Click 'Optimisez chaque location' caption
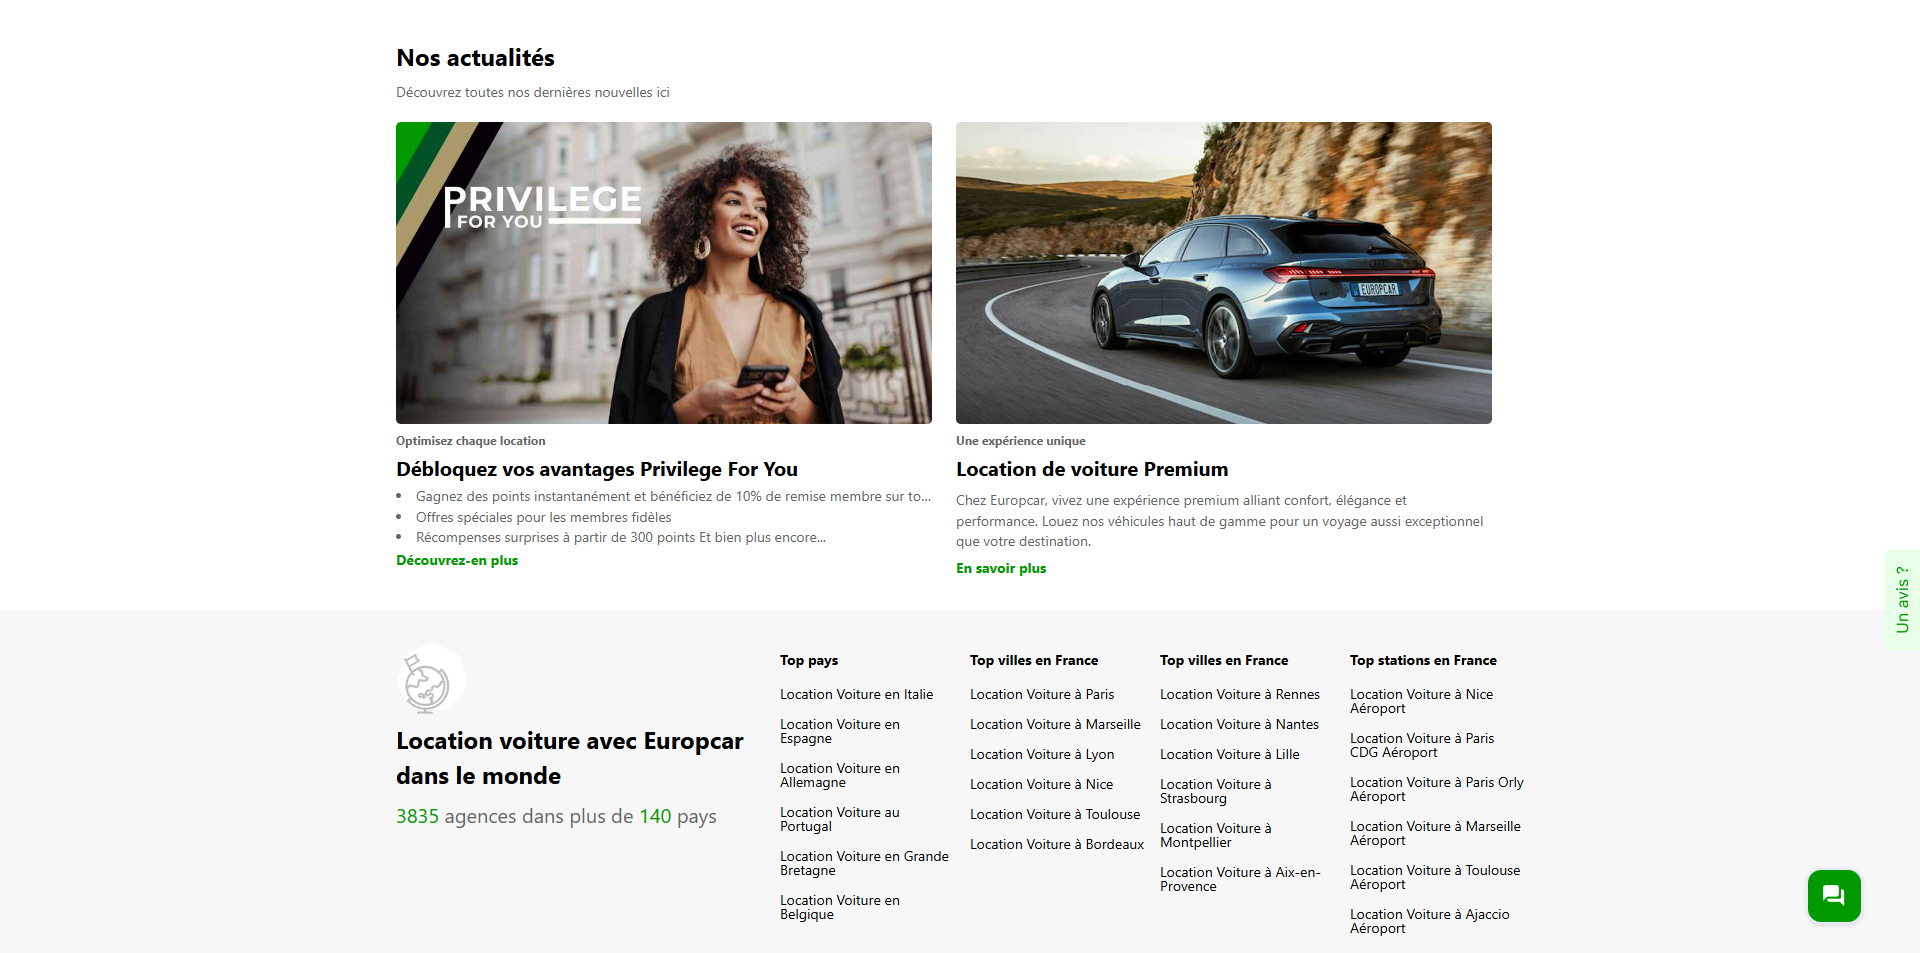This screenshot has width=1920, height=953. click(x=471, y=441)
